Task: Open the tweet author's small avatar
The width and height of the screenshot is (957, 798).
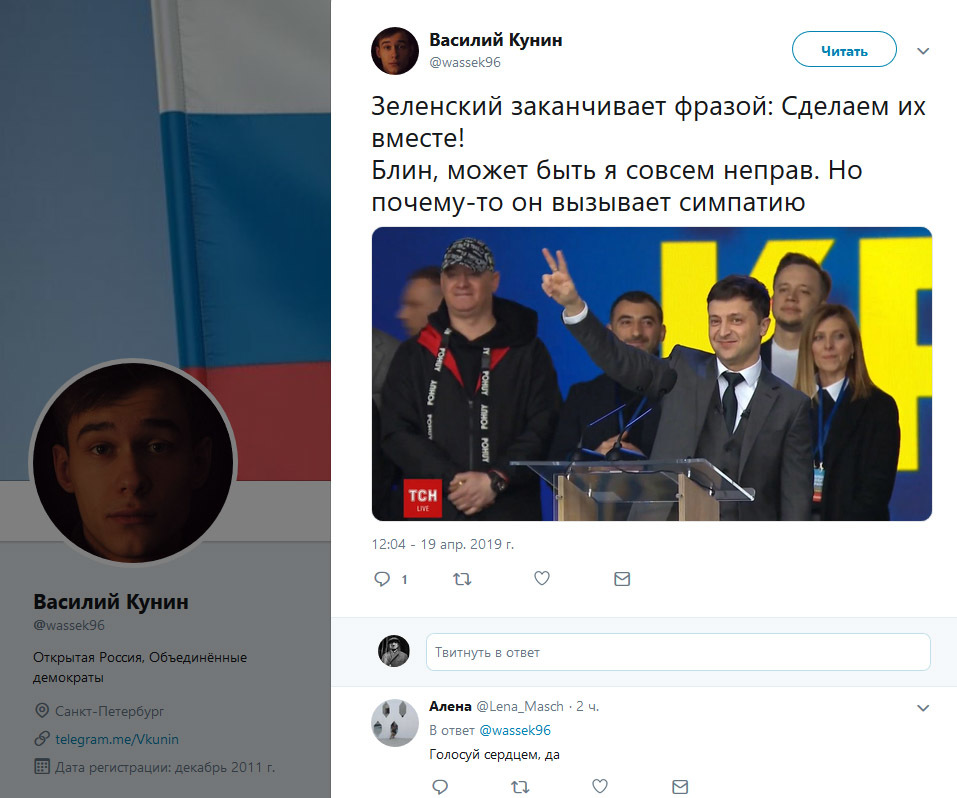Action: tap(395, 51)
